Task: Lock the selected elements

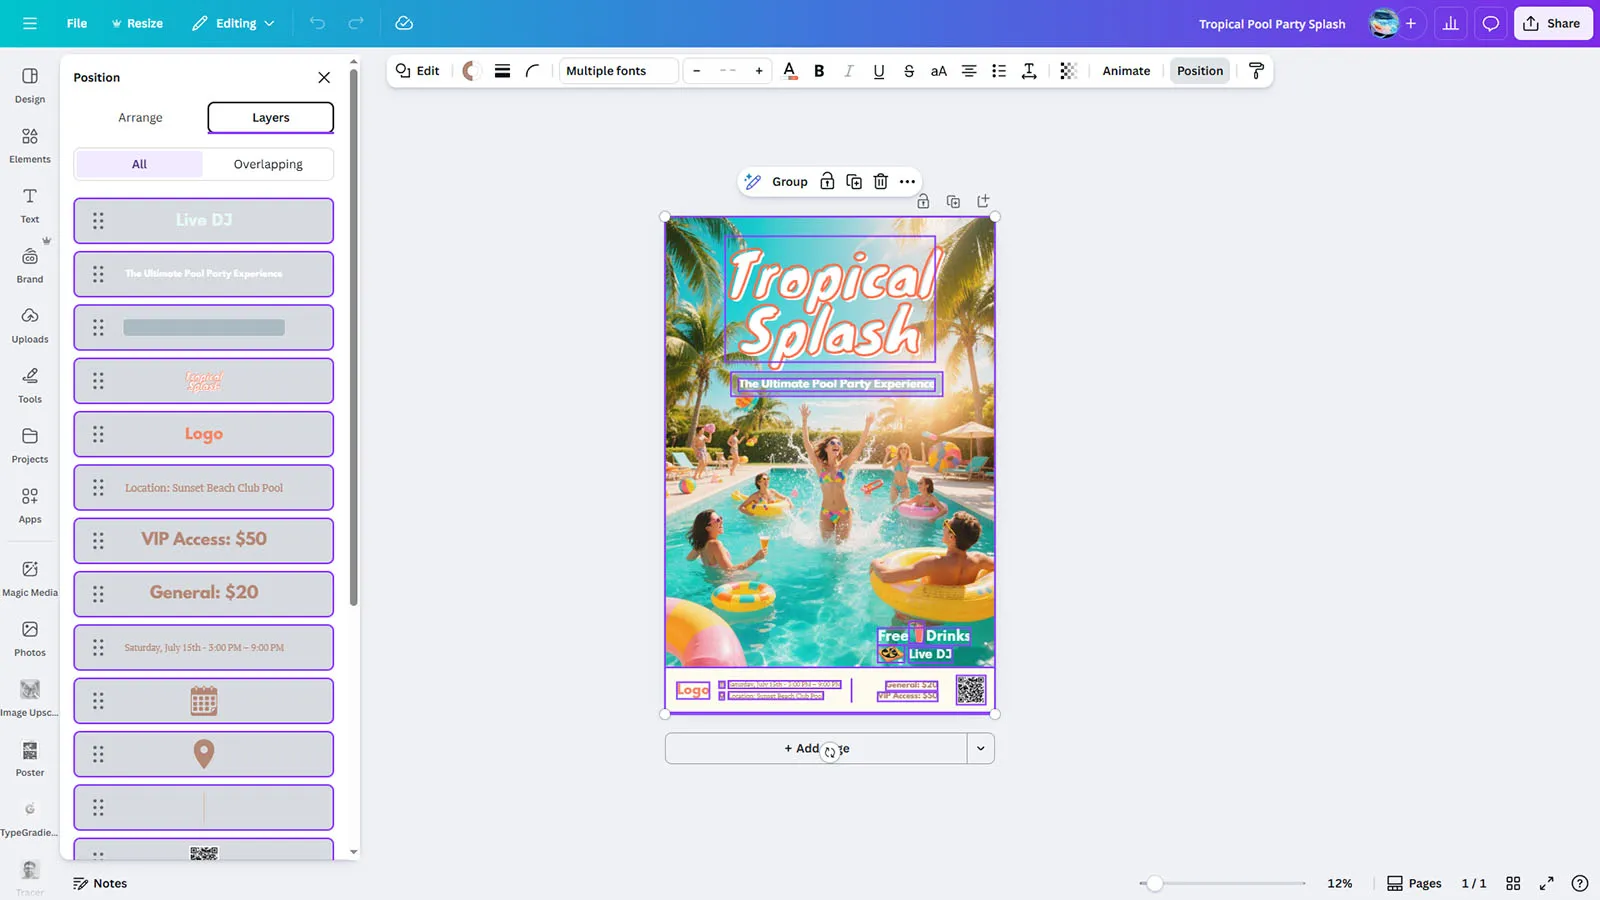Action: (827, 181)
